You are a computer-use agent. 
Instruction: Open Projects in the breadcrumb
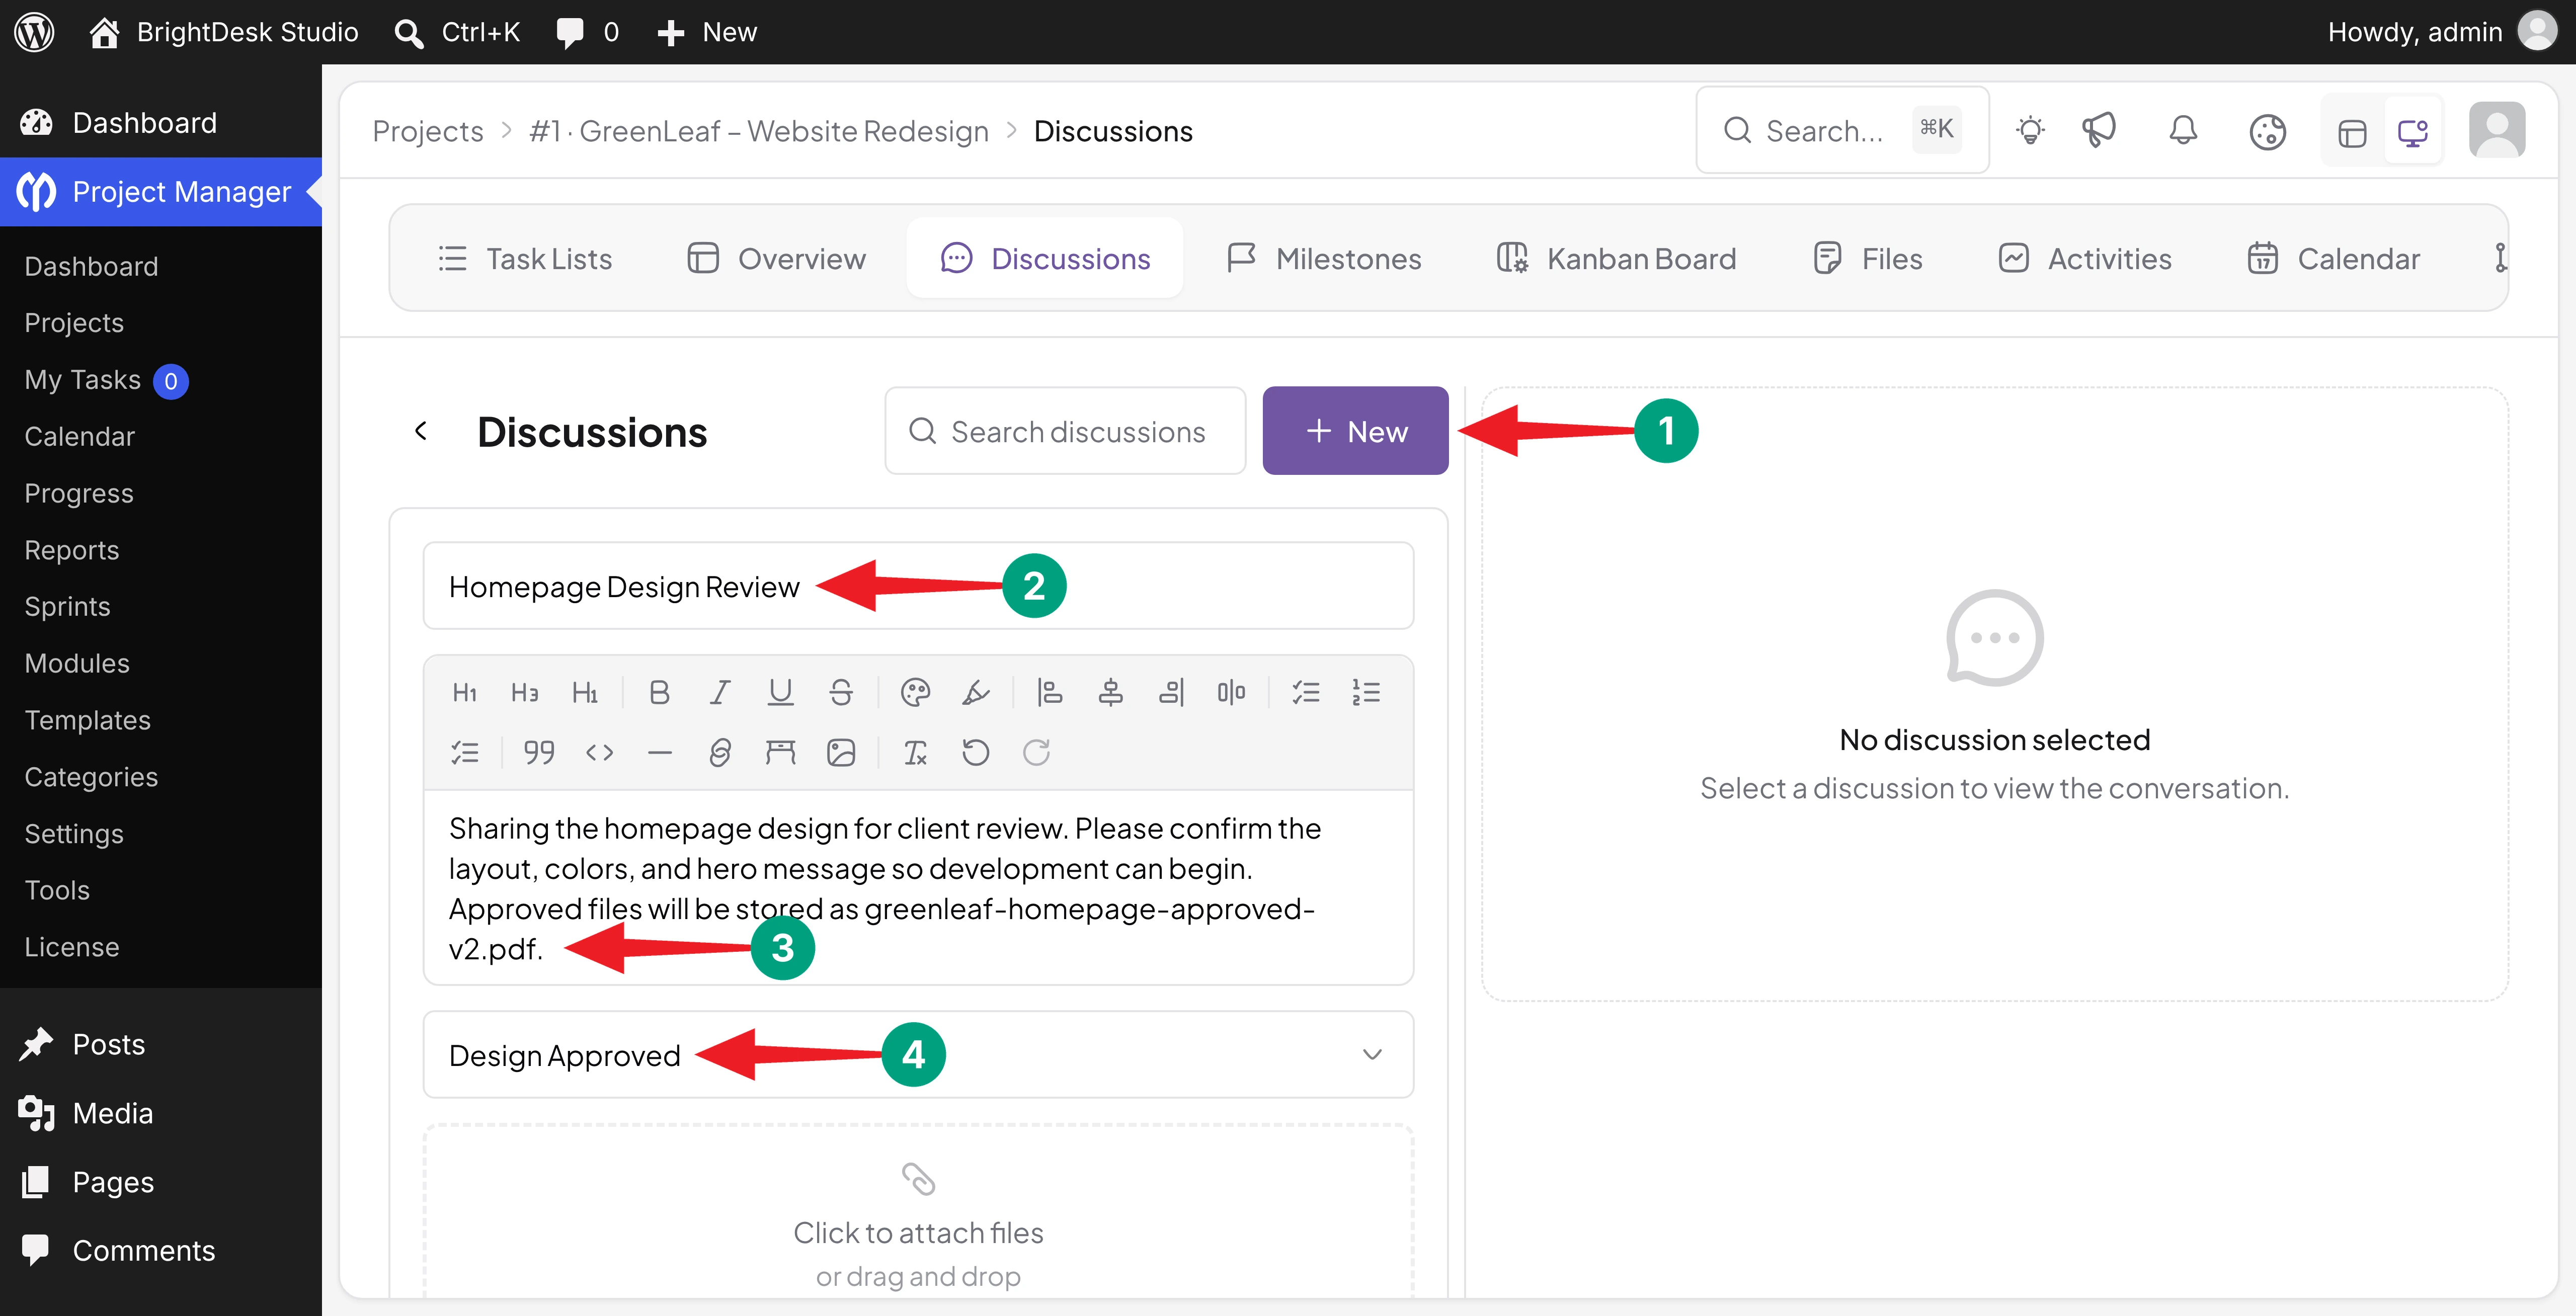coord(427,131)
